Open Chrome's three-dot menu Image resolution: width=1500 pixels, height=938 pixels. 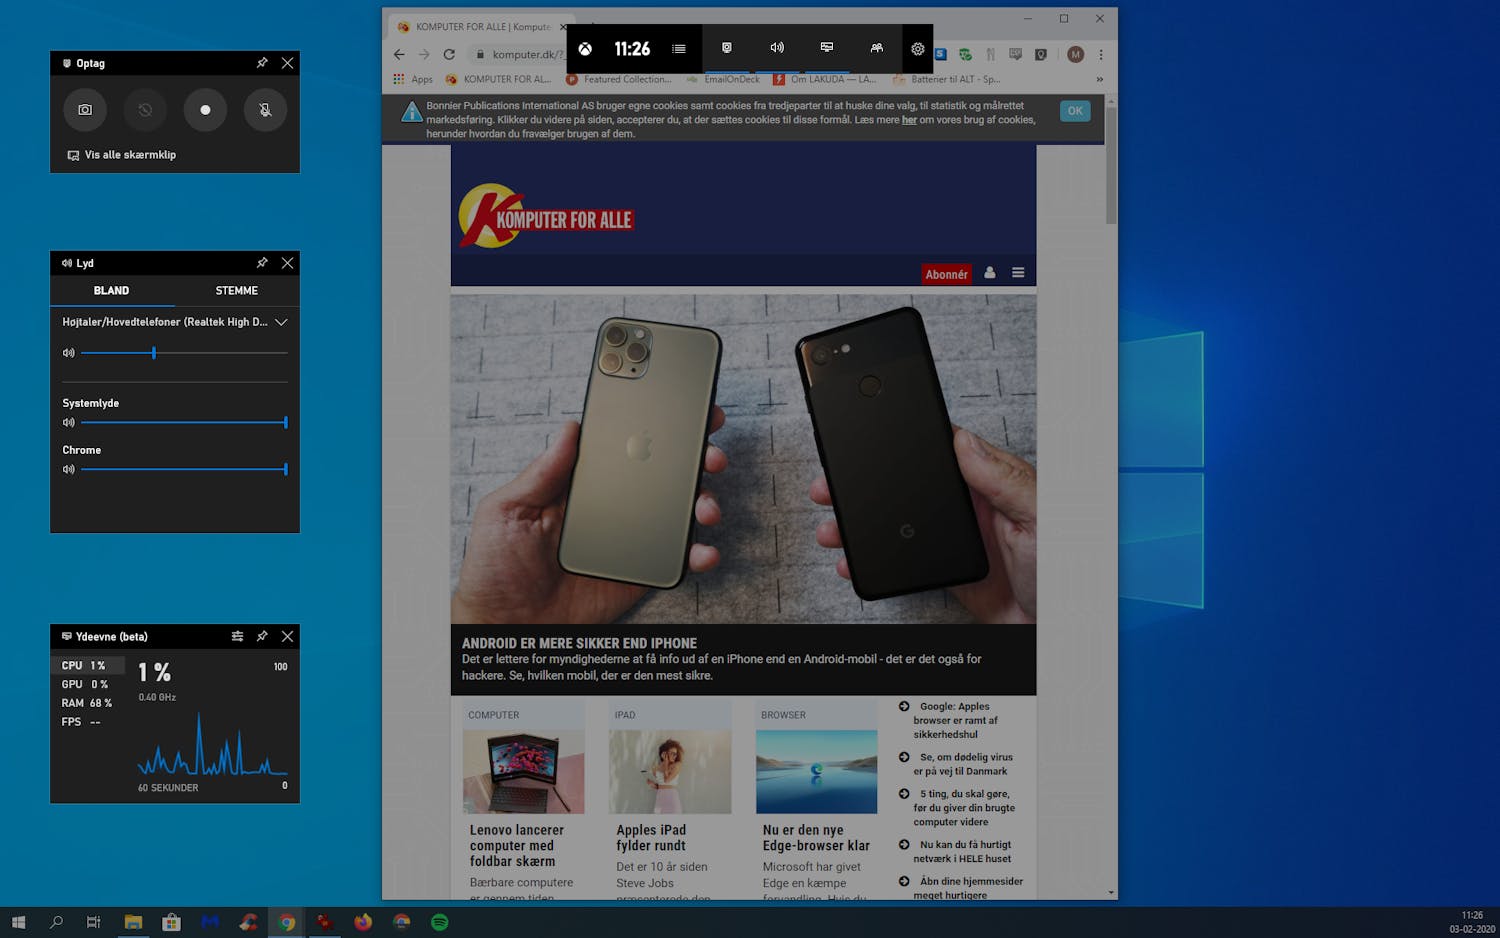tap(1099, 54)
